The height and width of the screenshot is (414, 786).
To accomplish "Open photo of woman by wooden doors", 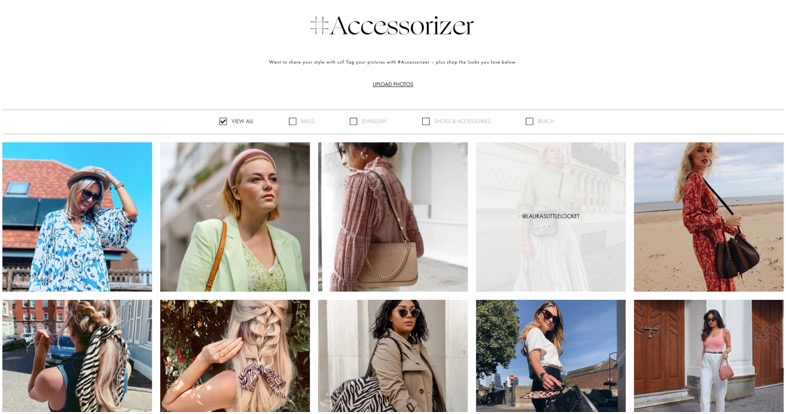I will coord(708,356).
